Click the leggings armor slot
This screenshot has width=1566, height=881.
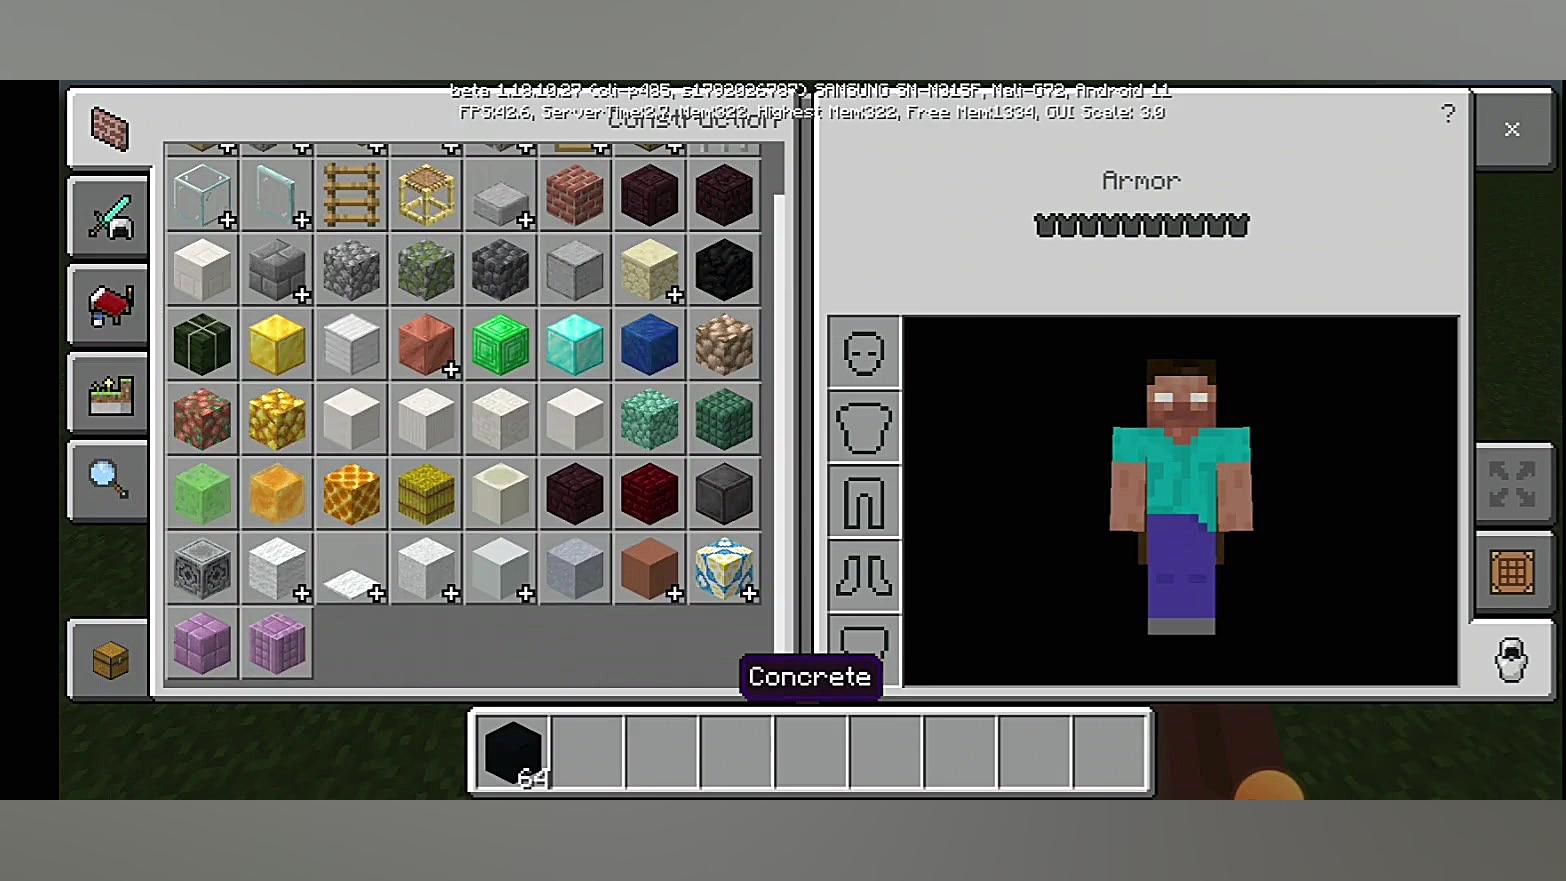[864, 502]
